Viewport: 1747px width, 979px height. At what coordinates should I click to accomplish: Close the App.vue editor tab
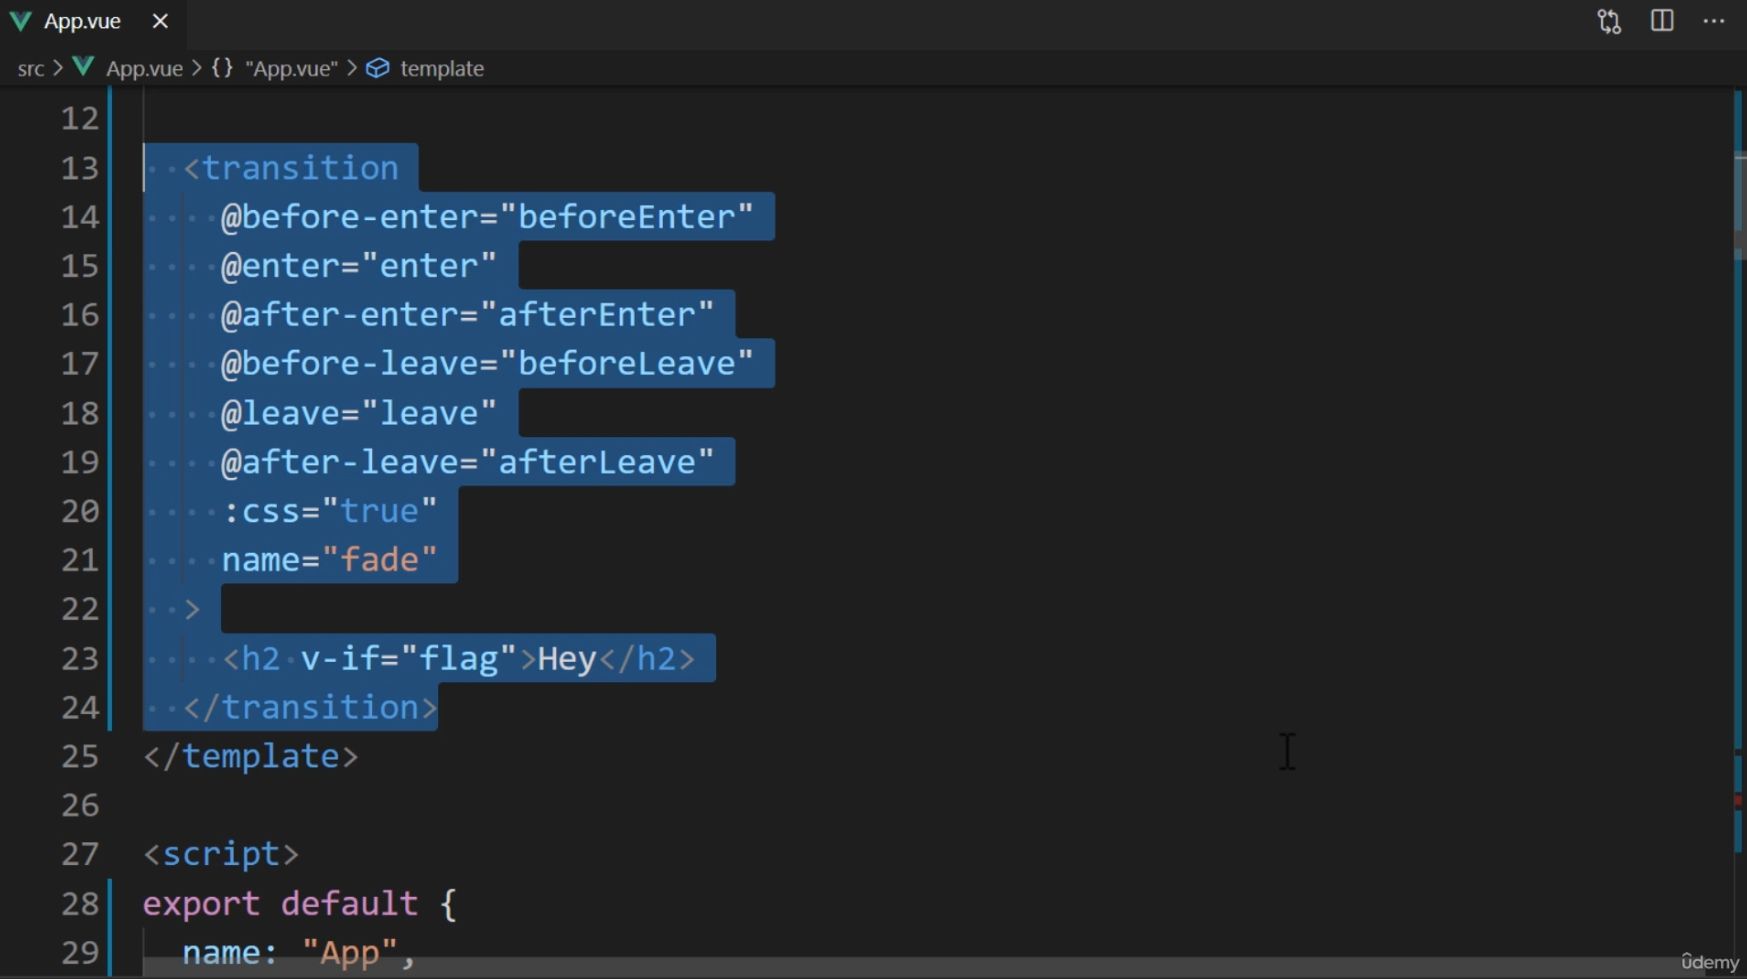pyautogui.click(x=160, y=21)
